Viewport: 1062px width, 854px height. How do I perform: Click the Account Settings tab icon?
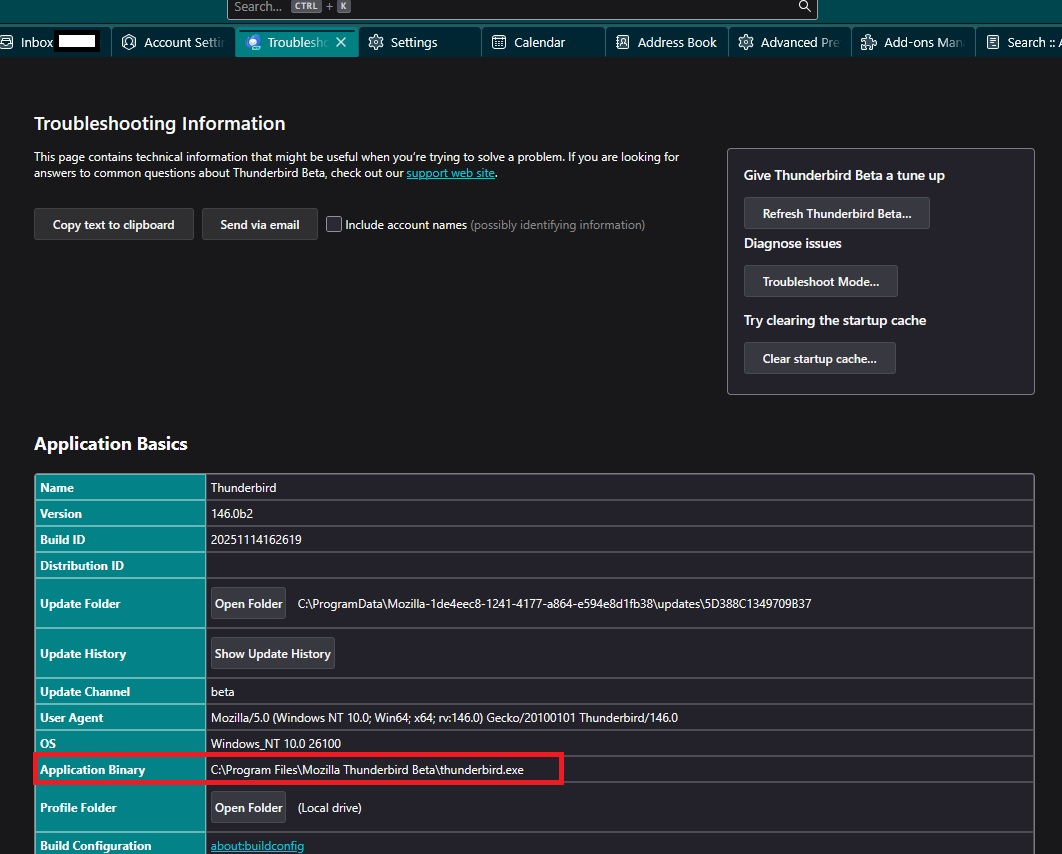pos(129,43)
